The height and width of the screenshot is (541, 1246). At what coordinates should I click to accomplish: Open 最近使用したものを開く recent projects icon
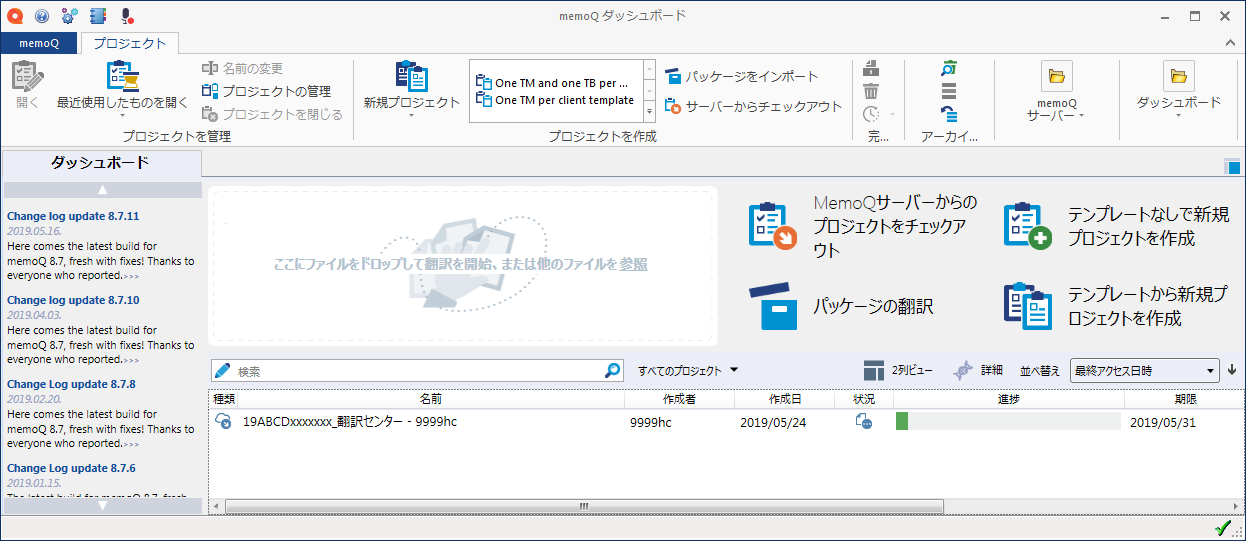pyautogui.click(x=122, y=77)
